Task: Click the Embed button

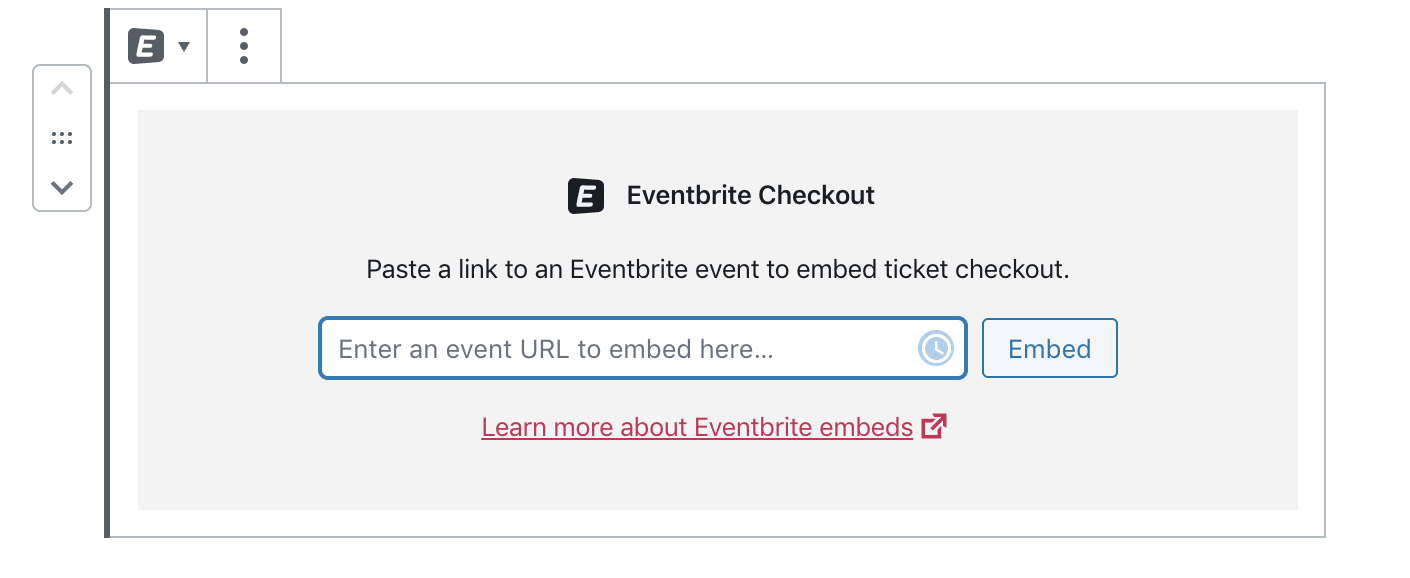Action: tap(1049, 348)
